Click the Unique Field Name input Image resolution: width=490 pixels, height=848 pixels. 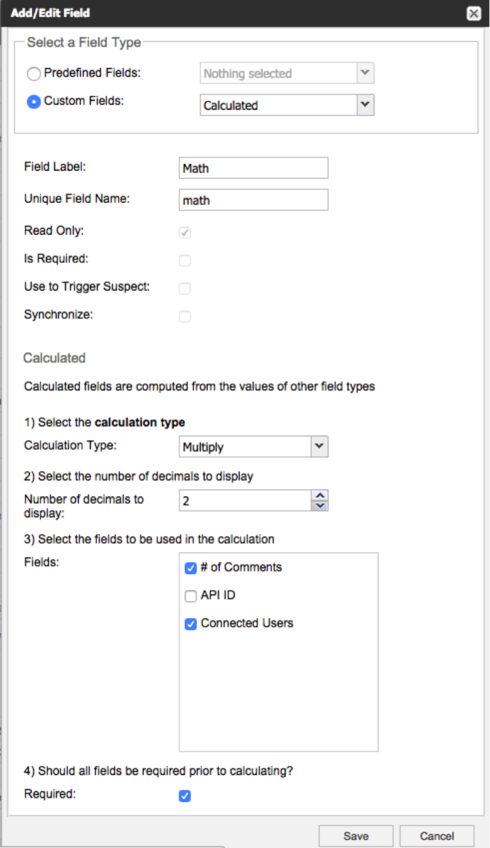[254, 200]
